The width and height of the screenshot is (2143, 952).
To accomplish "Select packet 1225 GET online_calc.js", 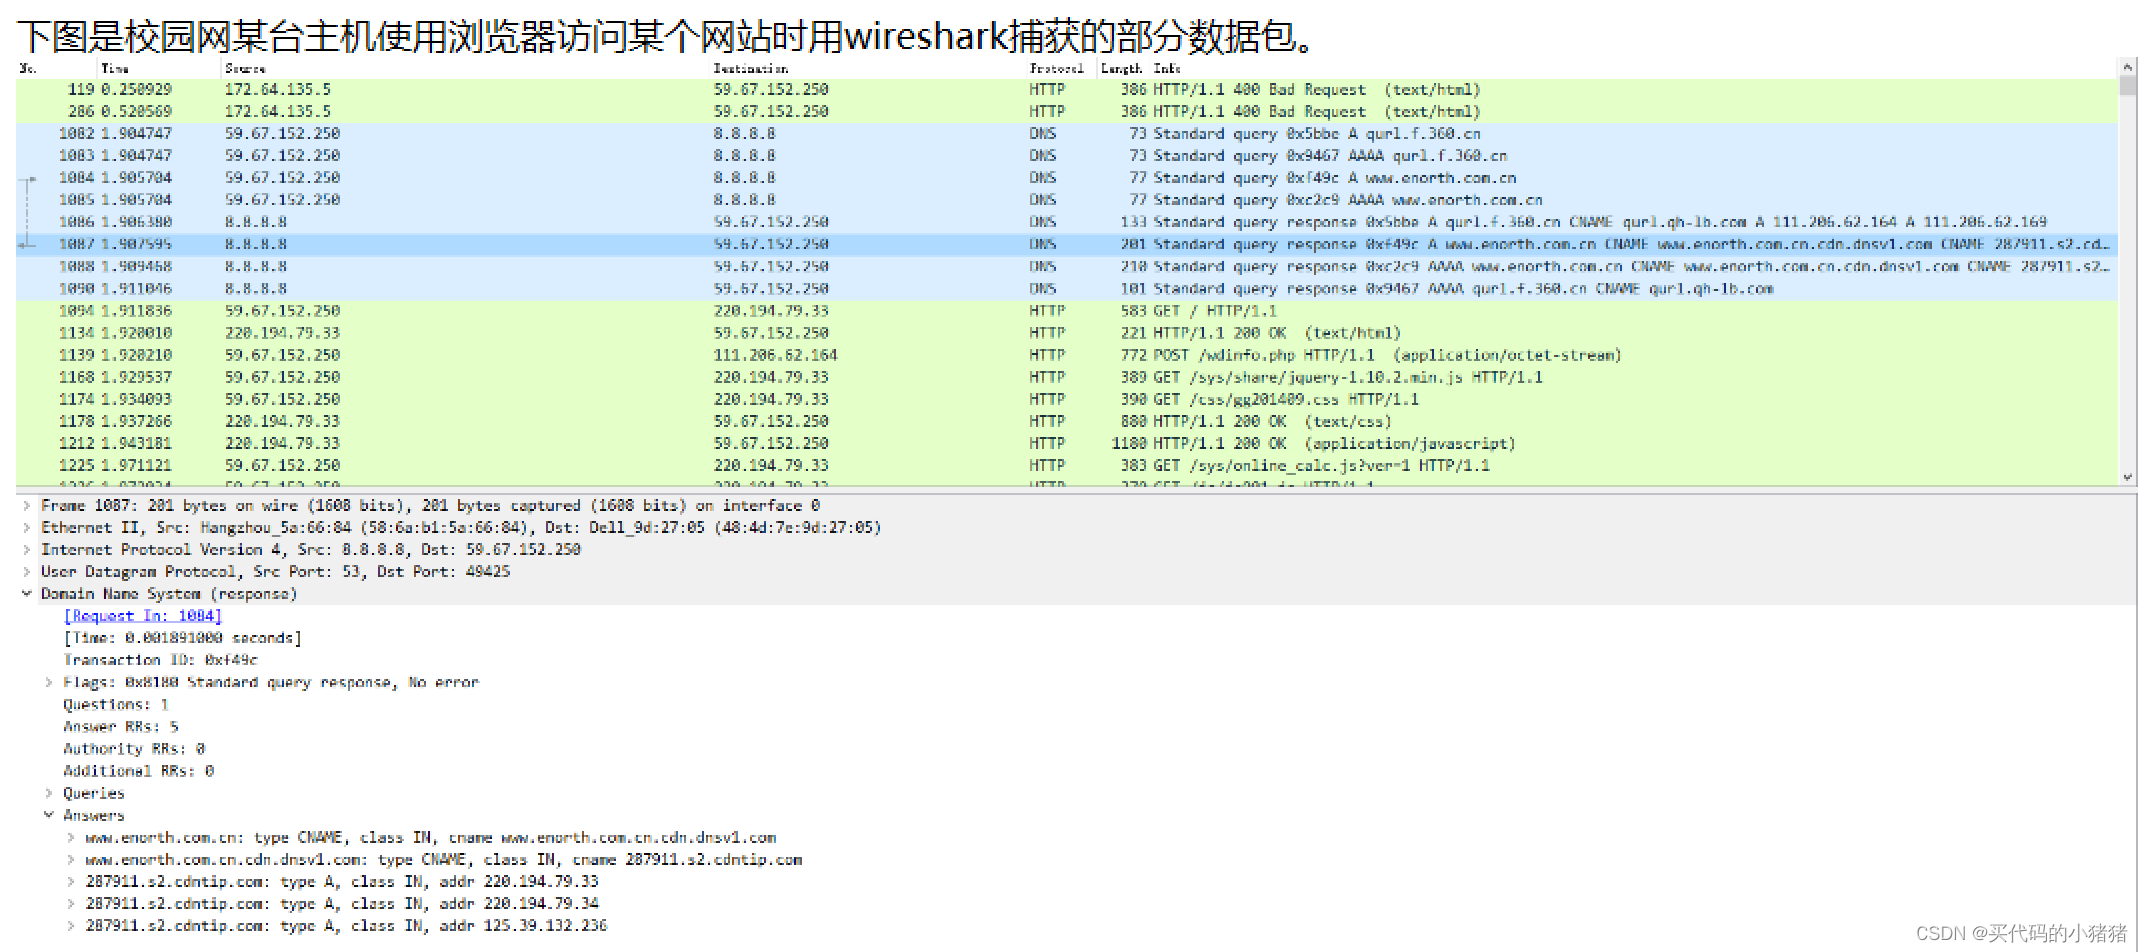I will click(x=1067, y=466).
